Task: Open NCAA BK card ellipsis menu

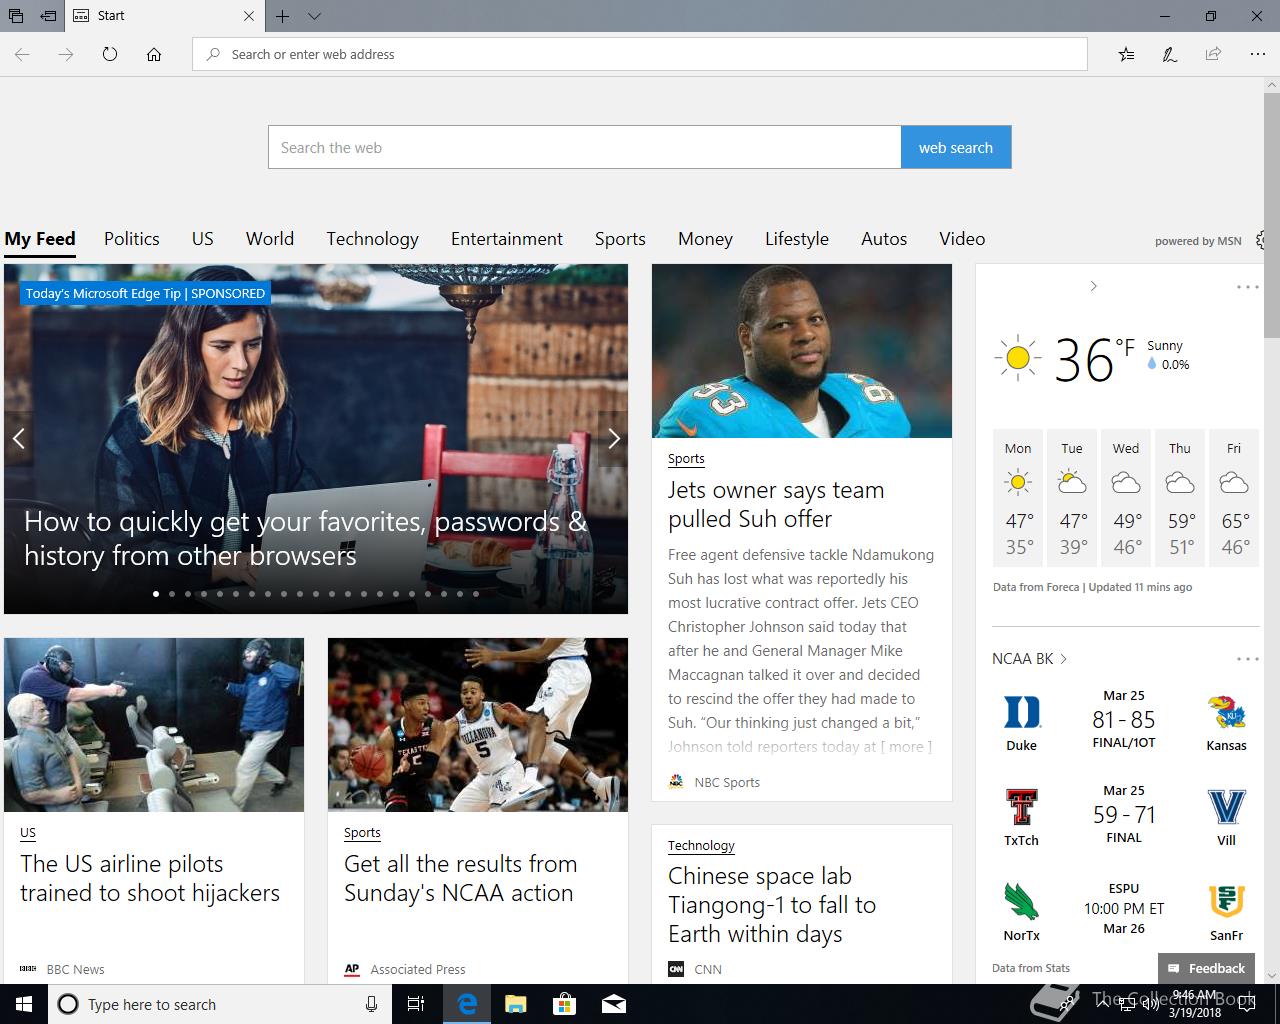Action: tap(1247, 659)
